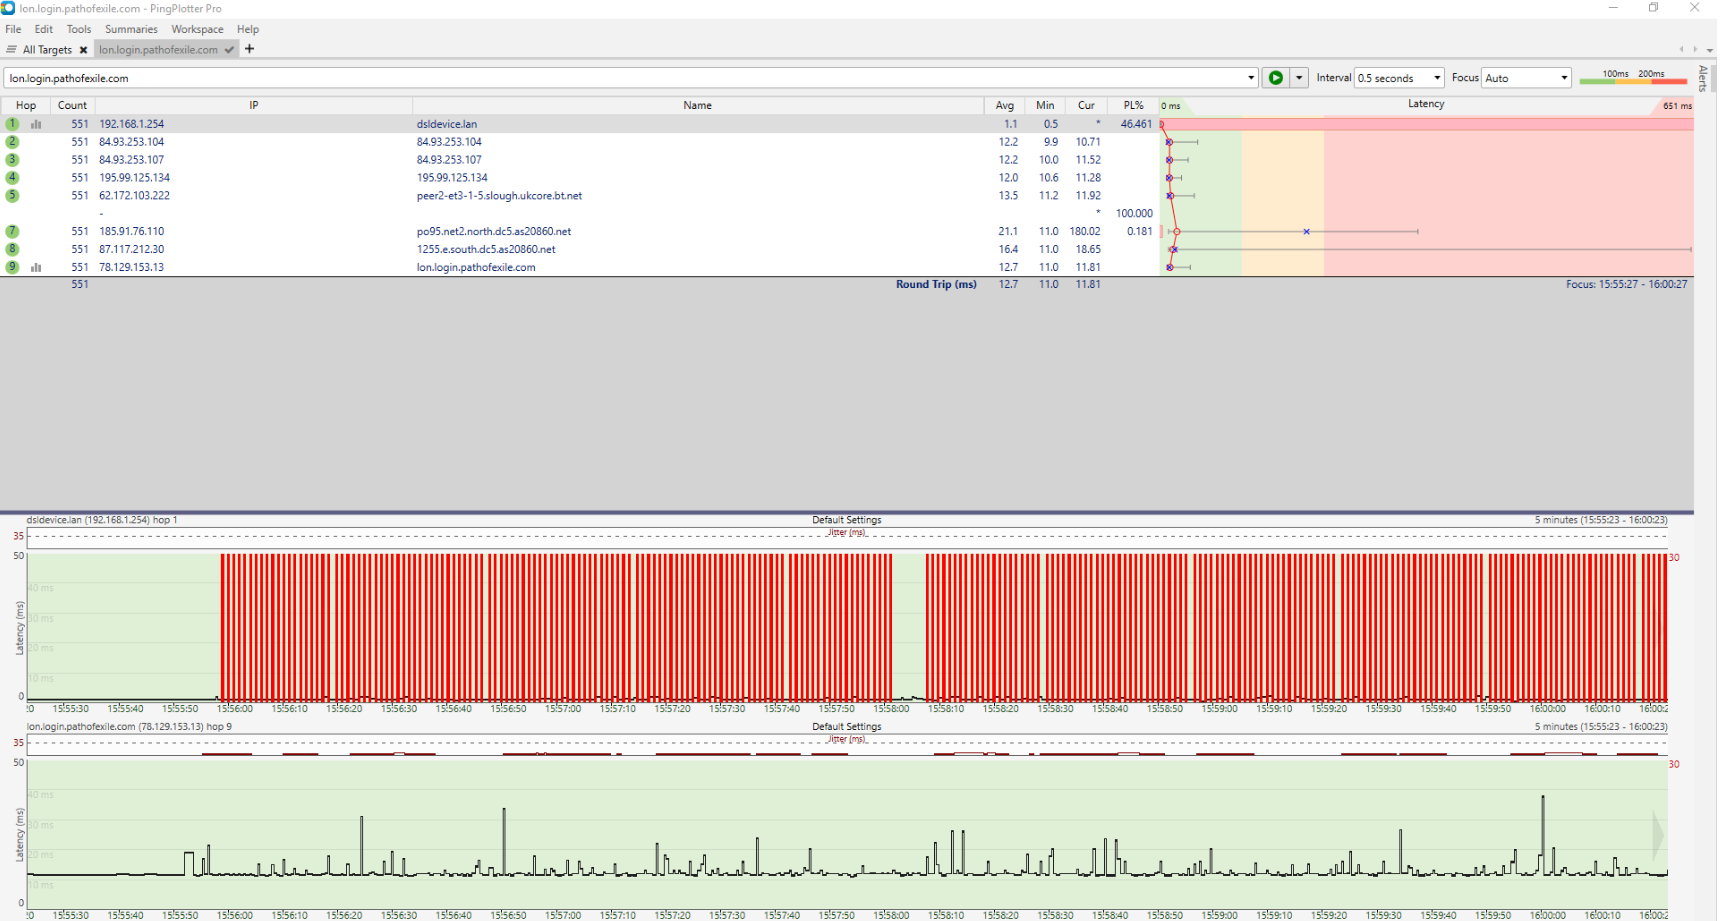
Task: Expand the target address history dropdown
Action: pyautogui.click(x=1250, y=78)
